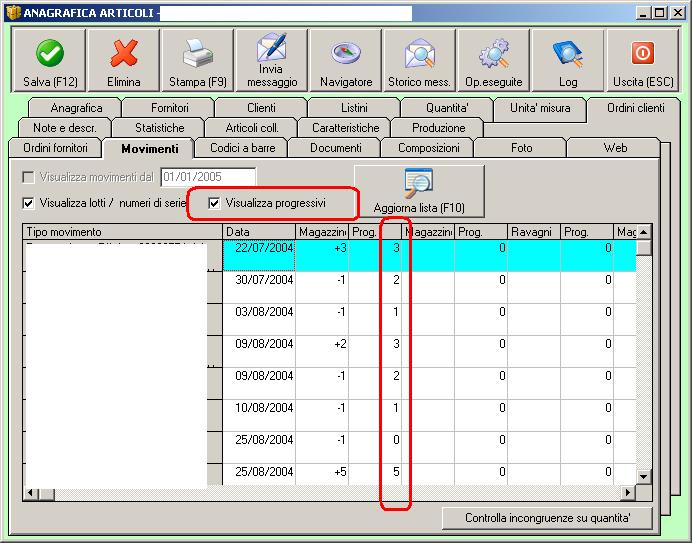
Task: Open the Ordini clienti tab
Action: click(636, 108)
